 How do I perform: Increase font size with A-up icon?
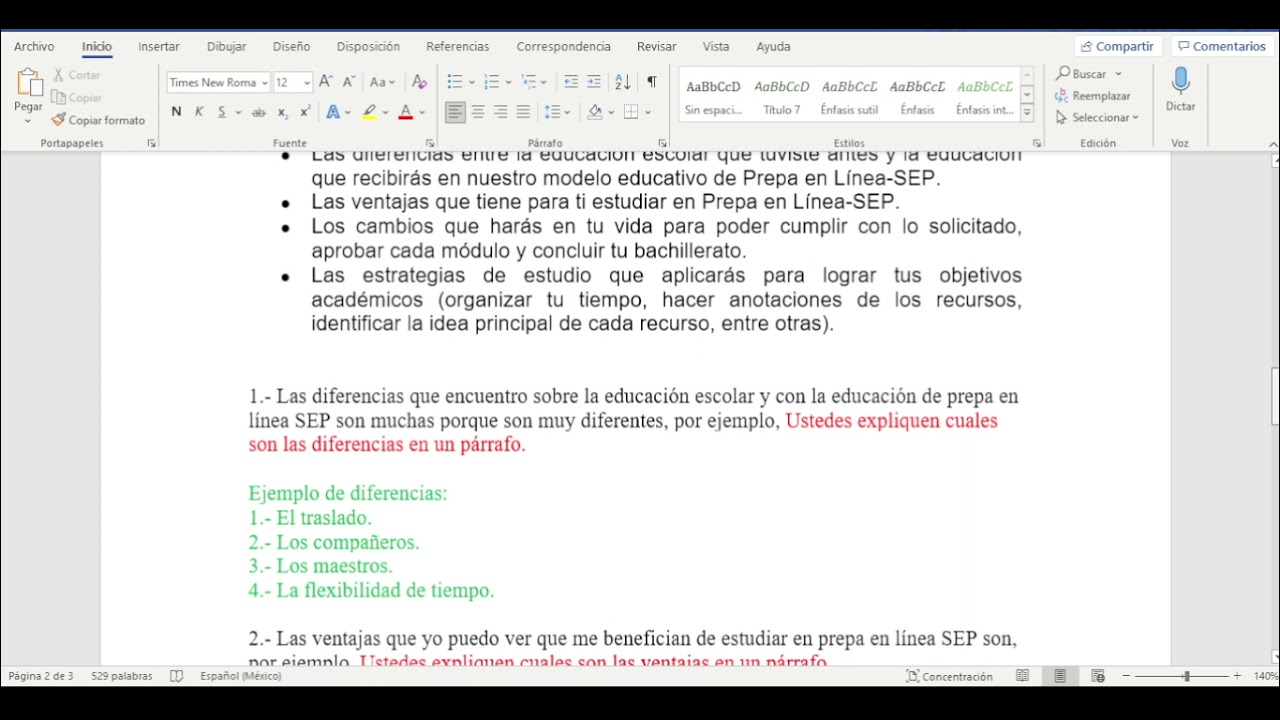[326, 82]
